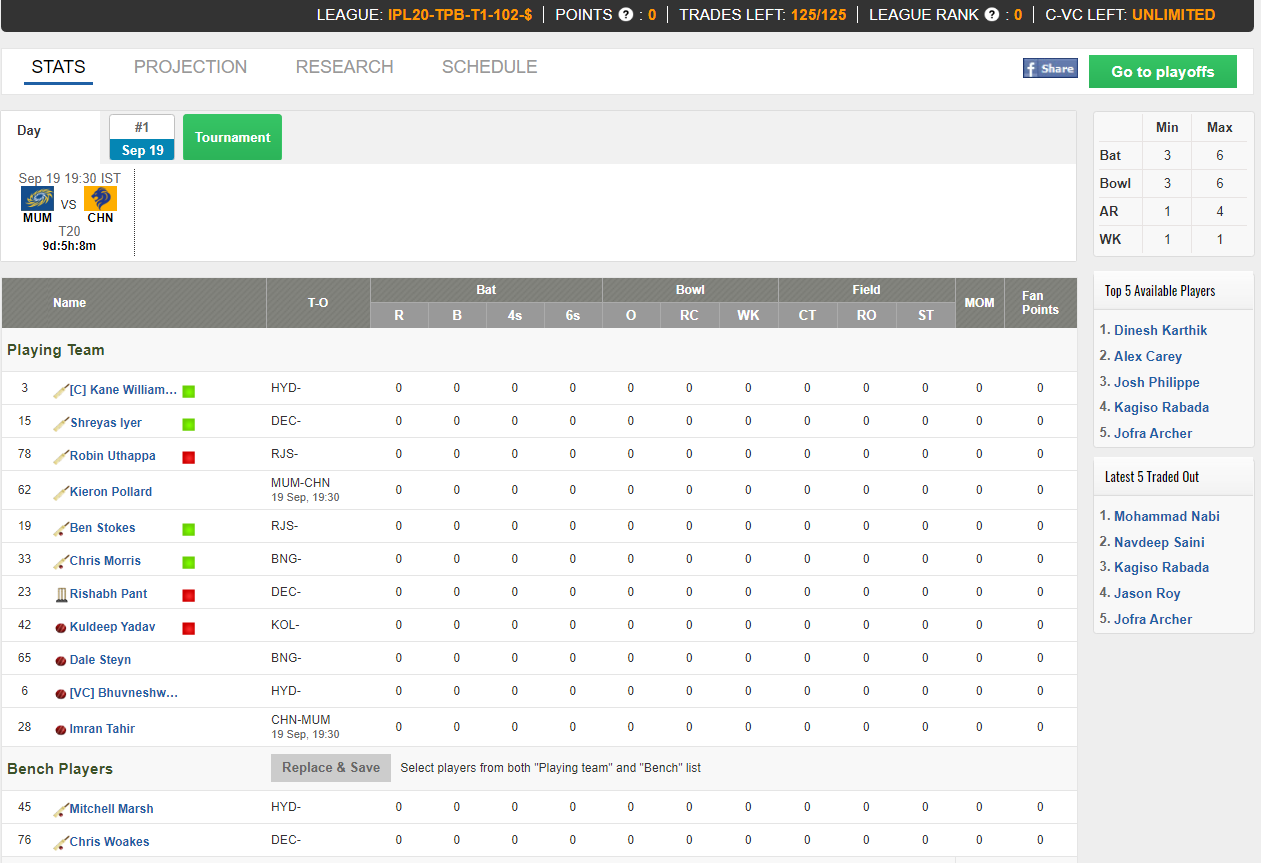This screenshot has width=1261, height=863.
Task: Click the help icon next to LEAGUE RANK
Action: (x=992, y=15)
